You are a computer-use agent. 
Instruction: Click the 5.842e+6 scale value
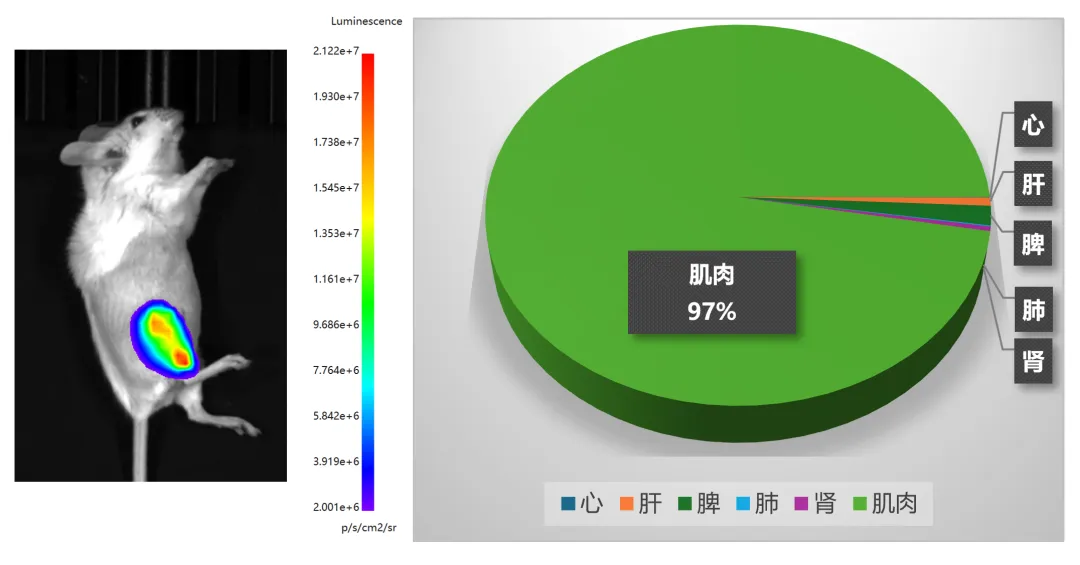click(x=336, y=415)
